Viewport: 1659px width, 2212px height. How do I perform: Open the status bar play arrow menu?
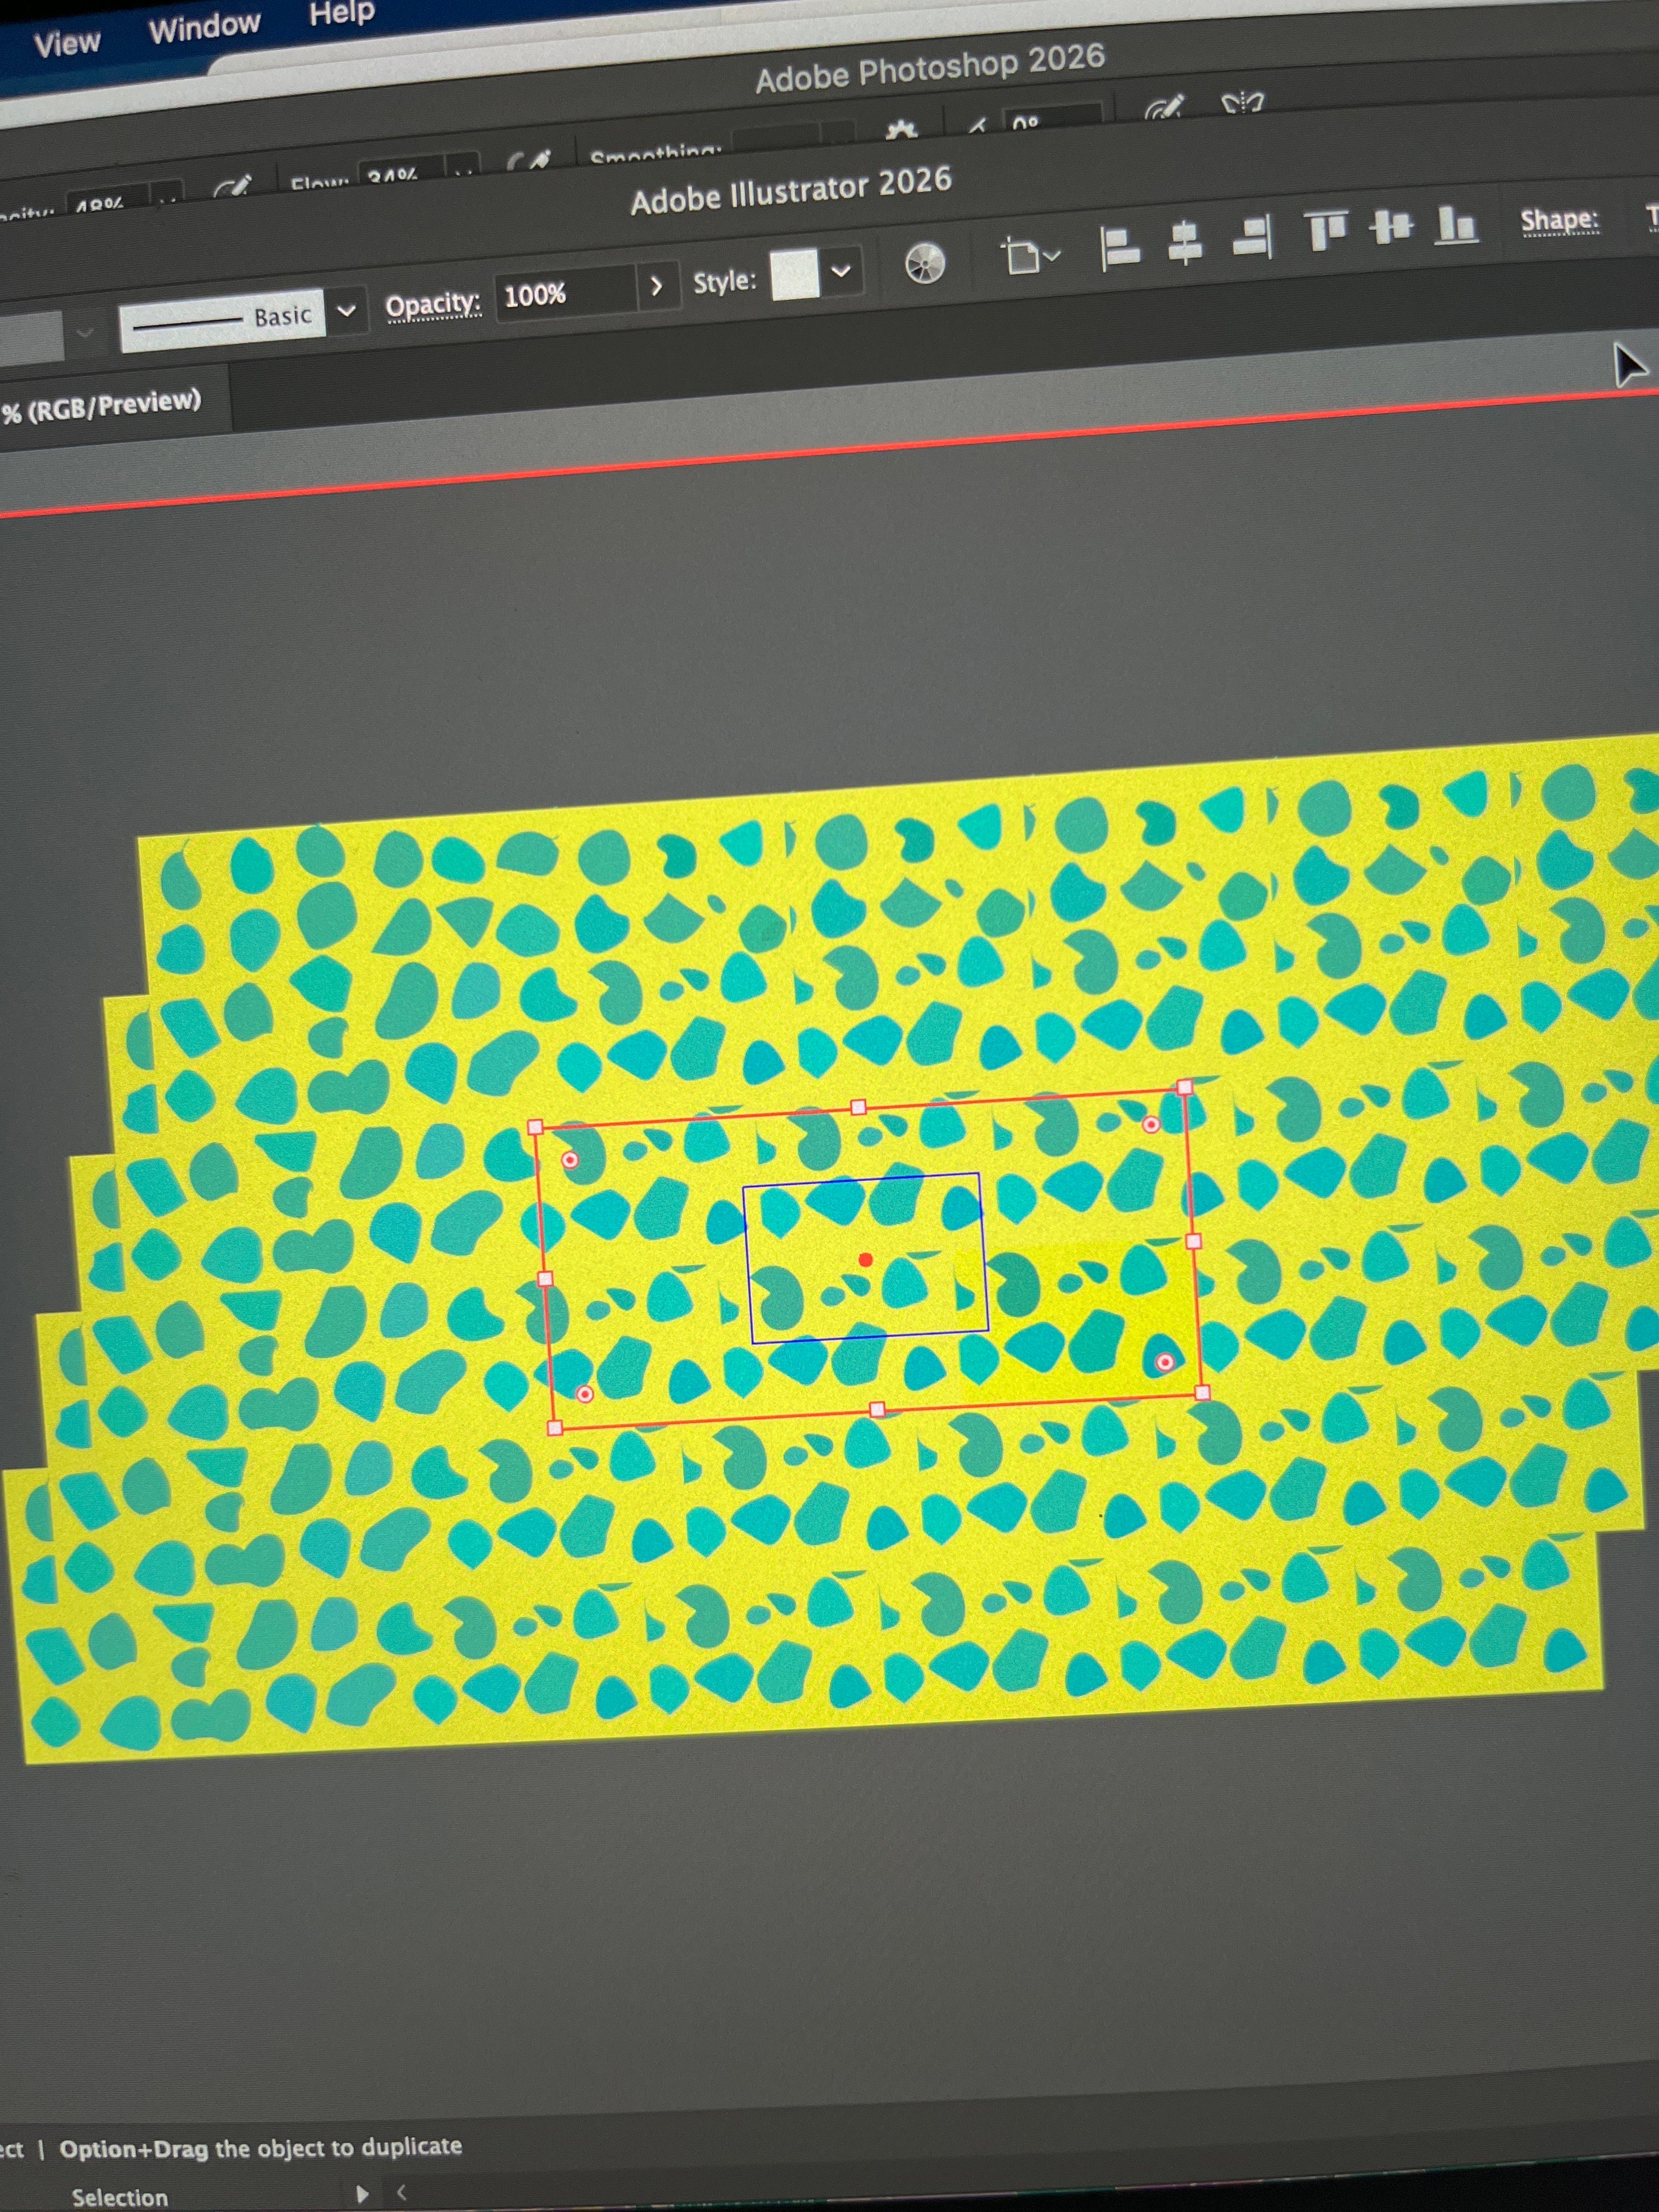[x=362, y=2194]
